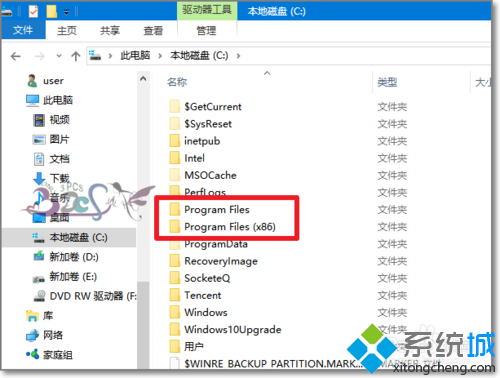The width and height of the screenshot is (500, 378).
Task: Switch to the 共享 ribbon tab
Action: [x=110, y=30]
